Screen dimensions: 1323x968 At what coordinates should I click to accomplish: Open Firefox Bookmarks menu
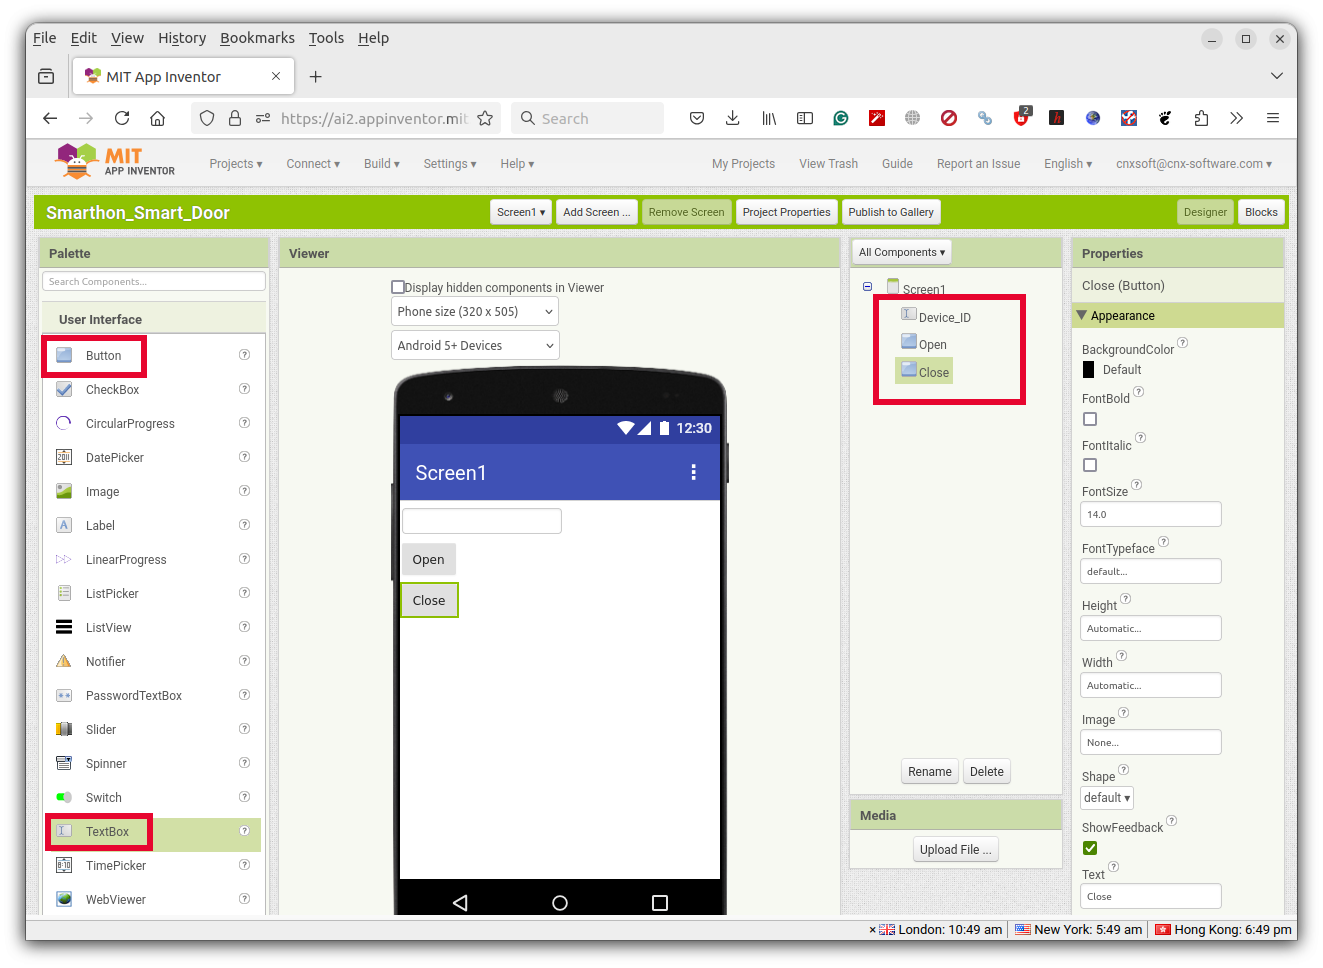[x=257, y=38]
